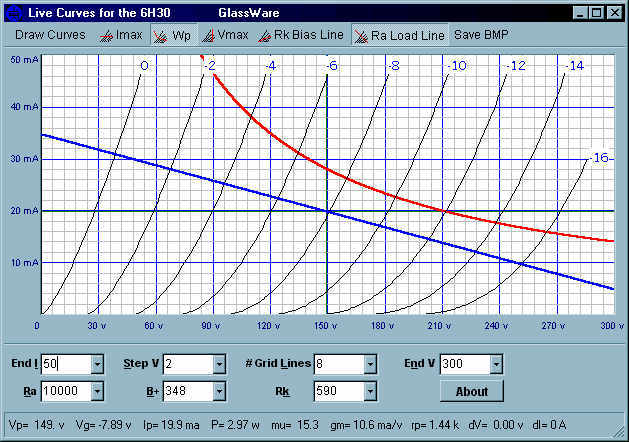This screenshot has width=629, height=442.
Task: Click the window resize grip in corner
Action: 618,431
